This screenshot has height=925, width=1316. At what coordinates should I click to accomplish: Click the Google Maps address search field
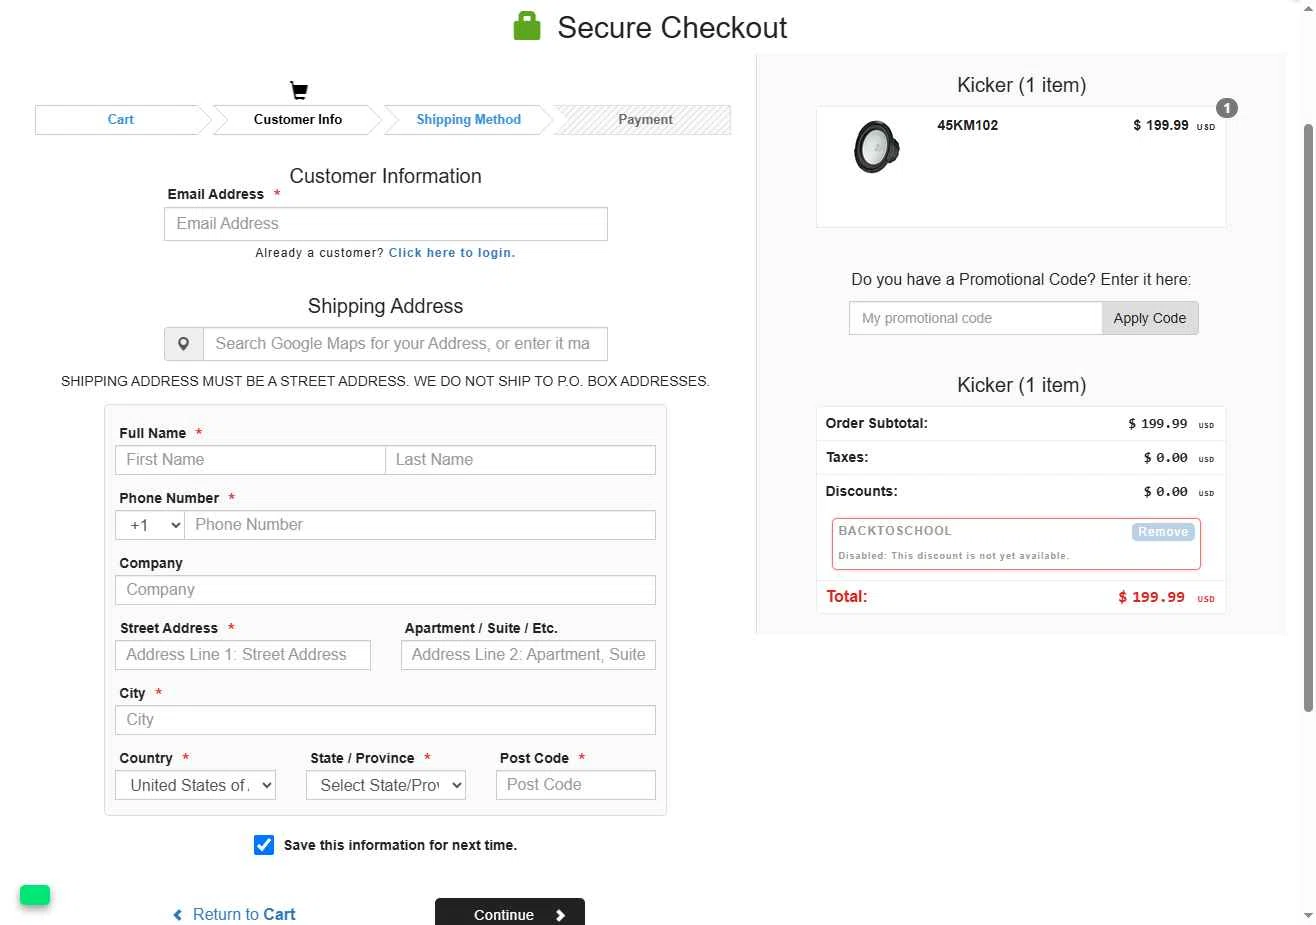pyautogui.click(x=405, y=344)
